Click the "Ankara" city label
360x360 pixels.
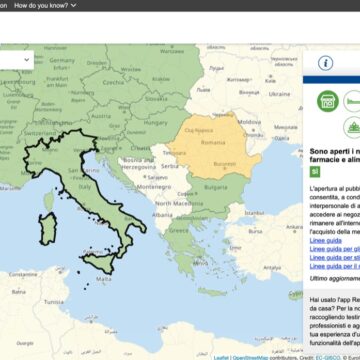point(294,227)
